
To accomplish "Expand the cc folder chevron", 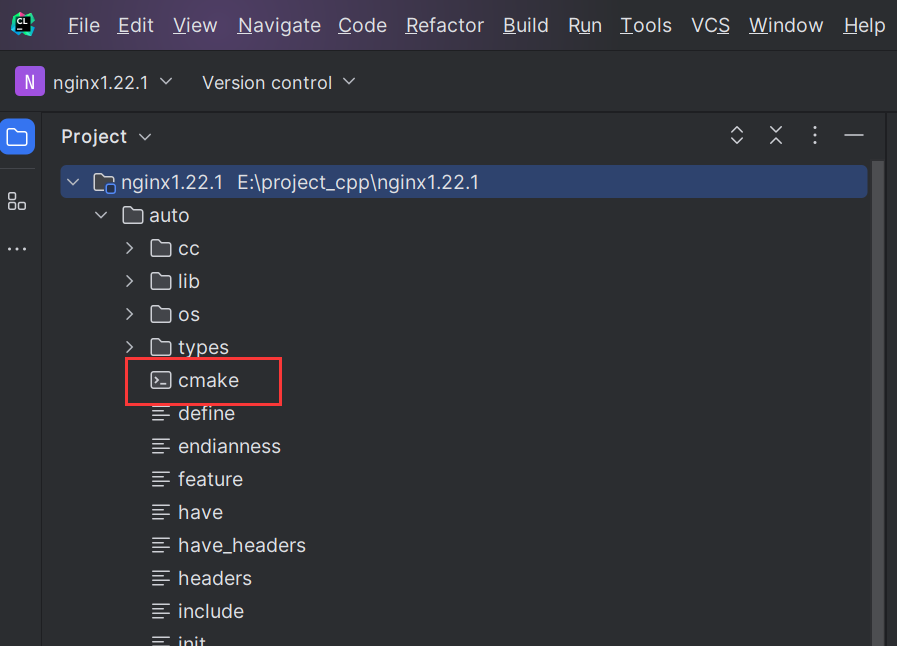I will tap(130, 248).
